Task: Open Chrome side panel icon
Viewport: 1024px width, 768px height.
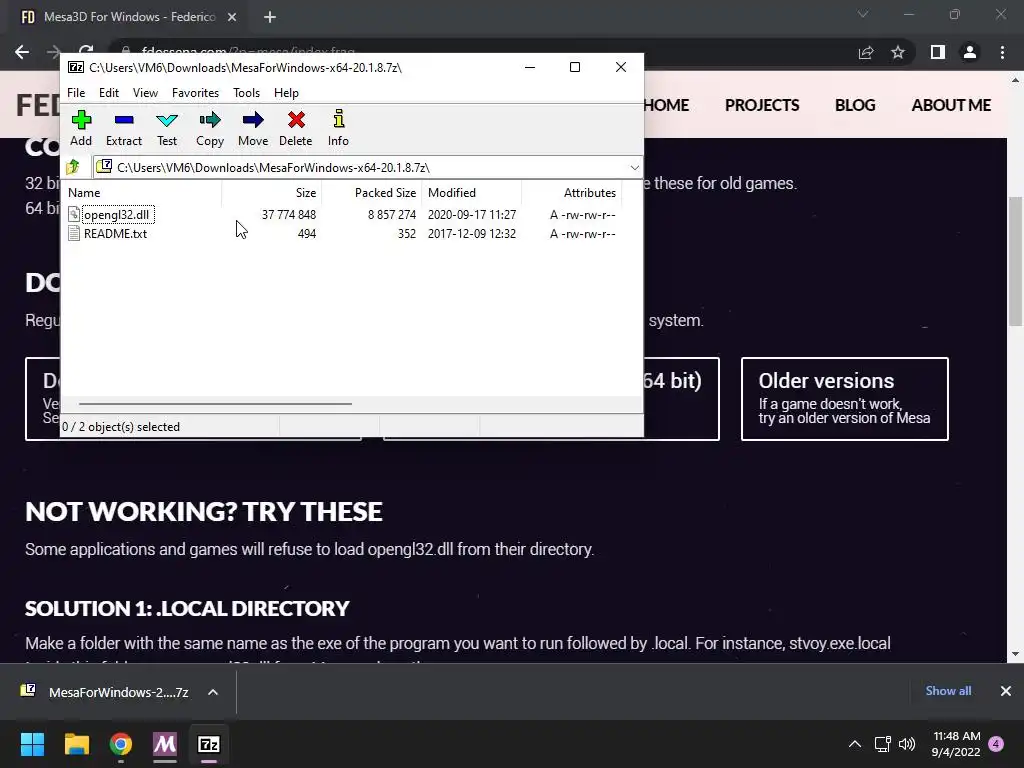Action: [938, 52]
